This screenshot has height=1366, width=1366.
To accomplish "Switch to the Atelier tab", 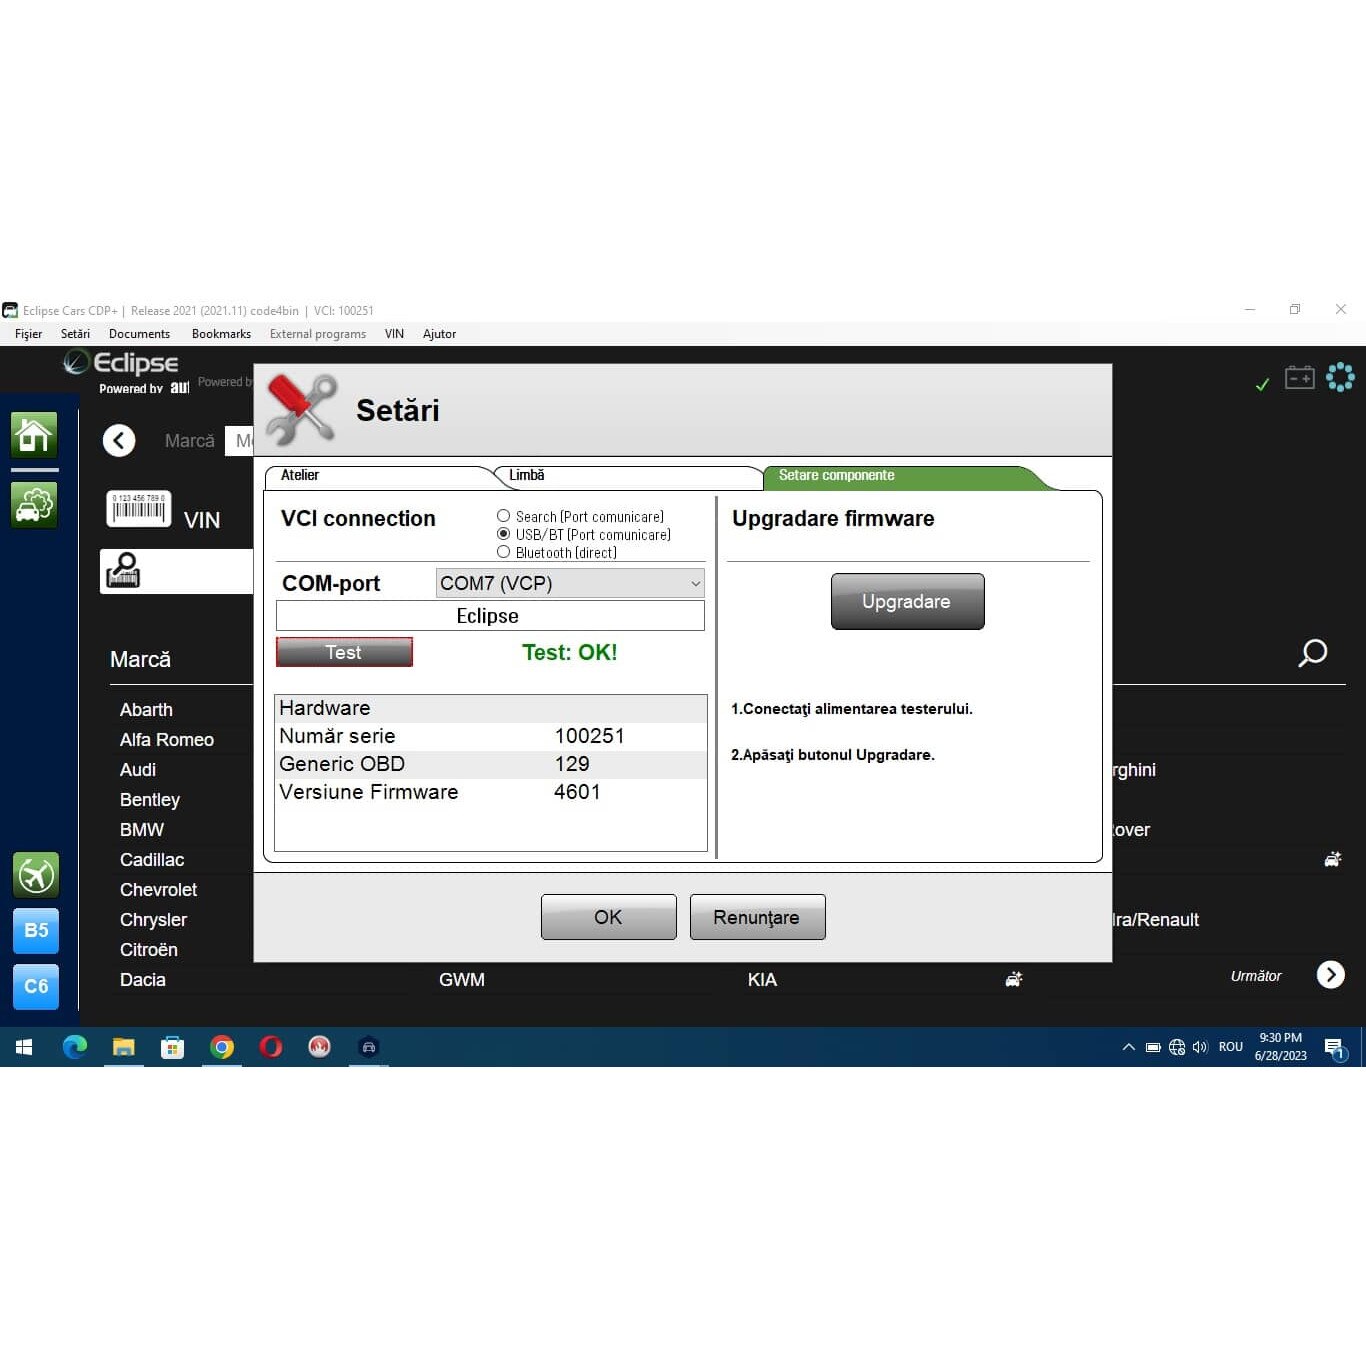I will pyautogui.click(x=300, y=476).
